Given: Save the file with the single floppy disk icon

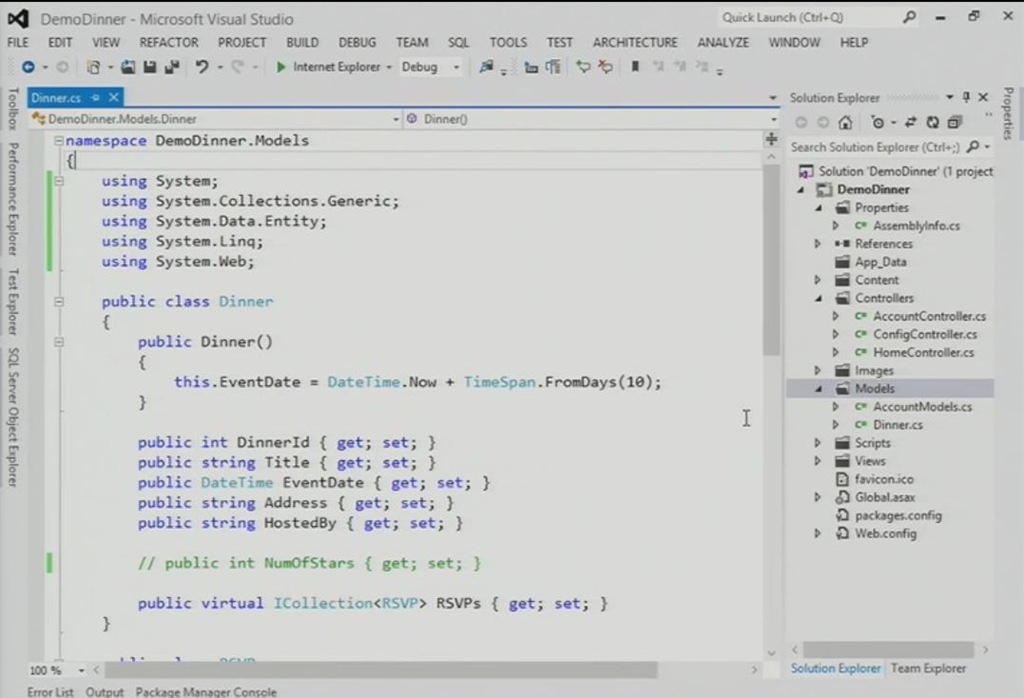Looking at the screenshot, I should [150, 67].
